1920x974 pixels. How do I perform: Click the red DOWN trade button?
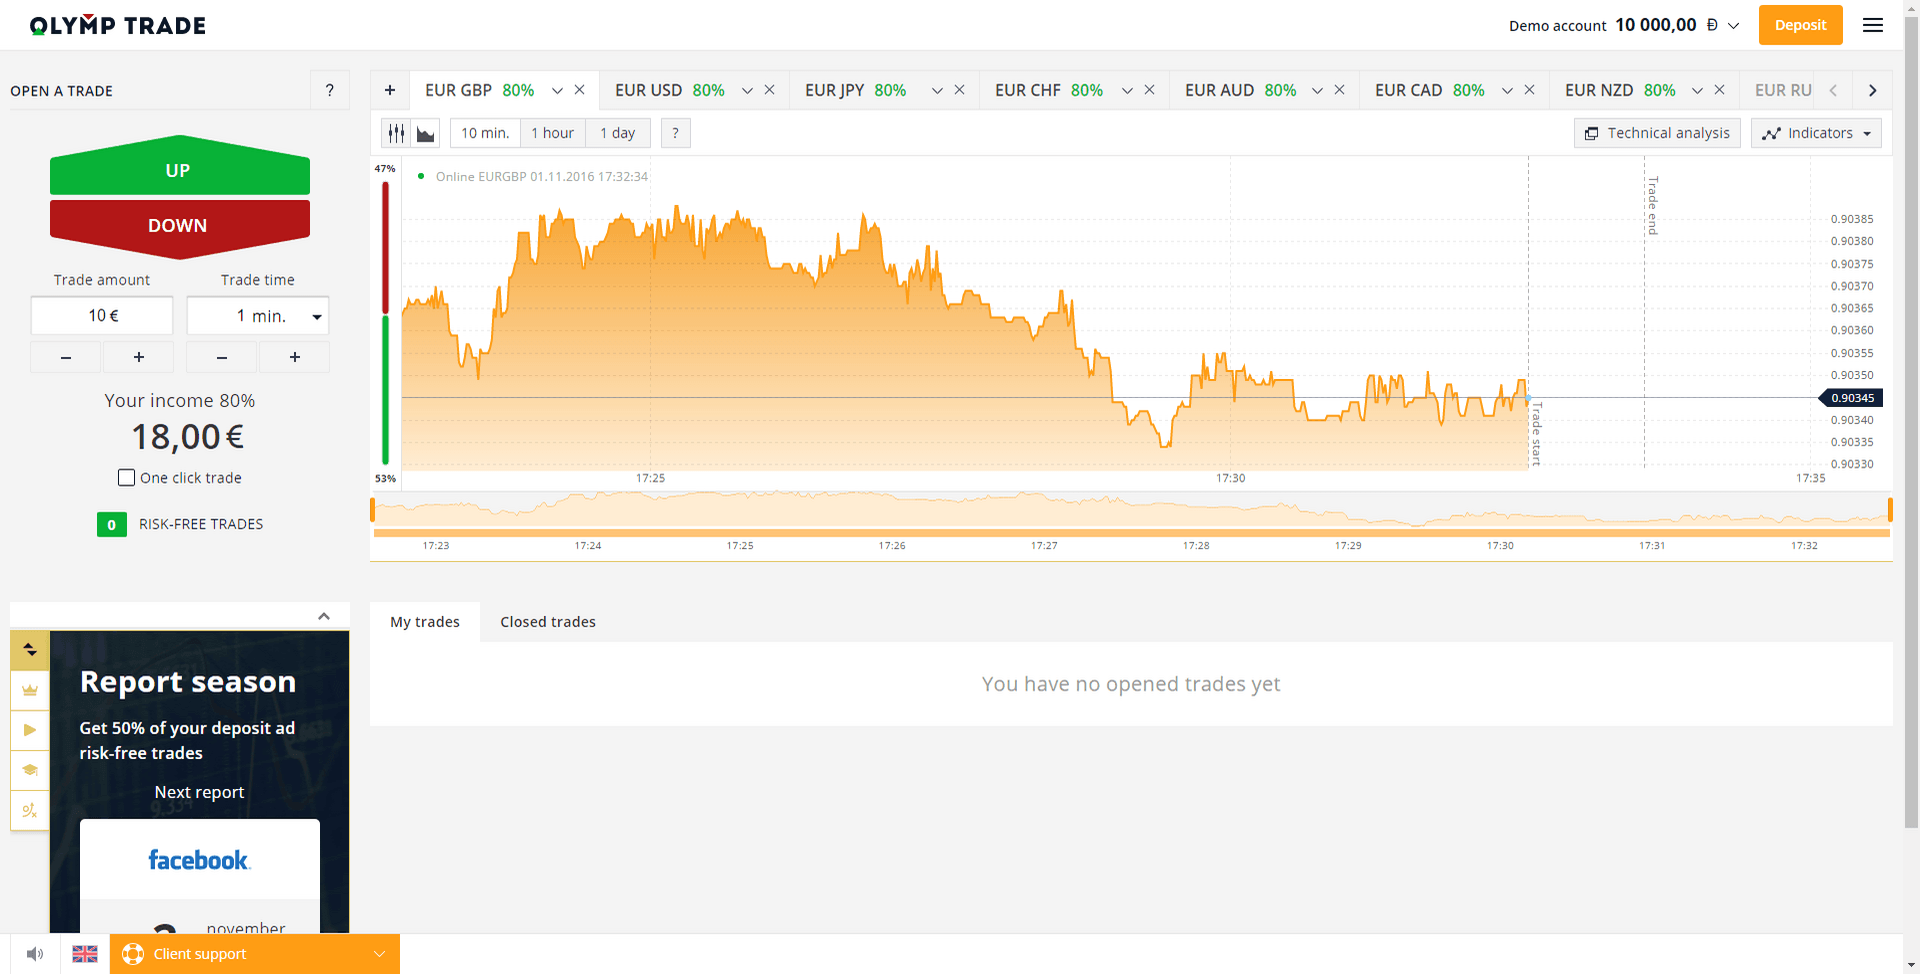pyautogui.click(x=180, y=228)
